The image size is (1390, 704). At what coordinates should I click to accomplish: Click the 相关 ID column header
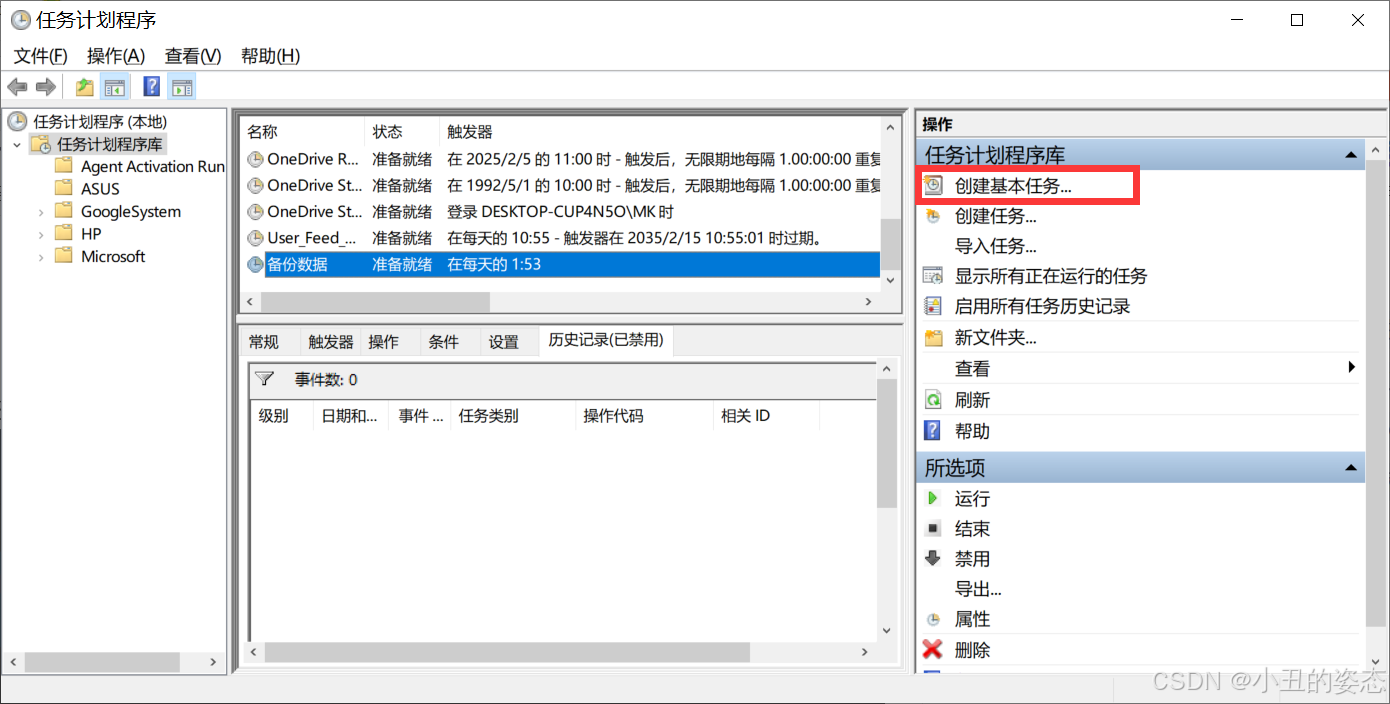coord(765,416)
